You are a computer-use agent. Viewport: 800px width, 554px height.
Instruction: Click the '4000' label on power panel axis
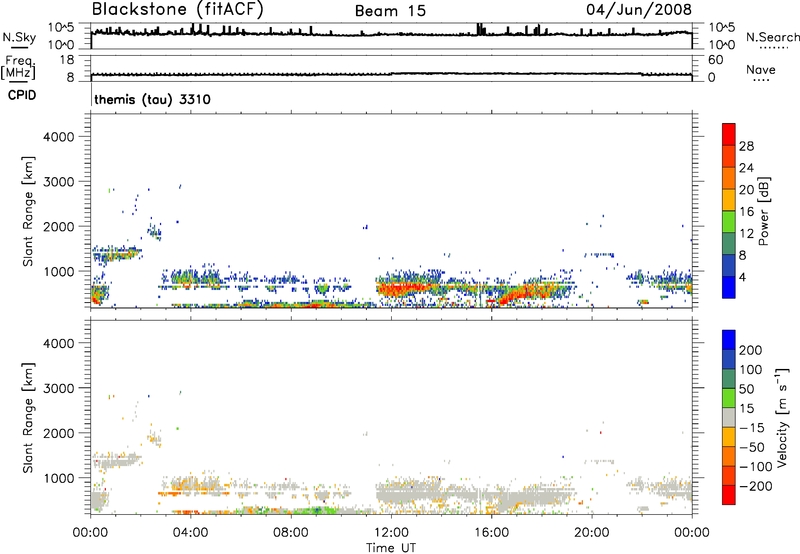58,137
